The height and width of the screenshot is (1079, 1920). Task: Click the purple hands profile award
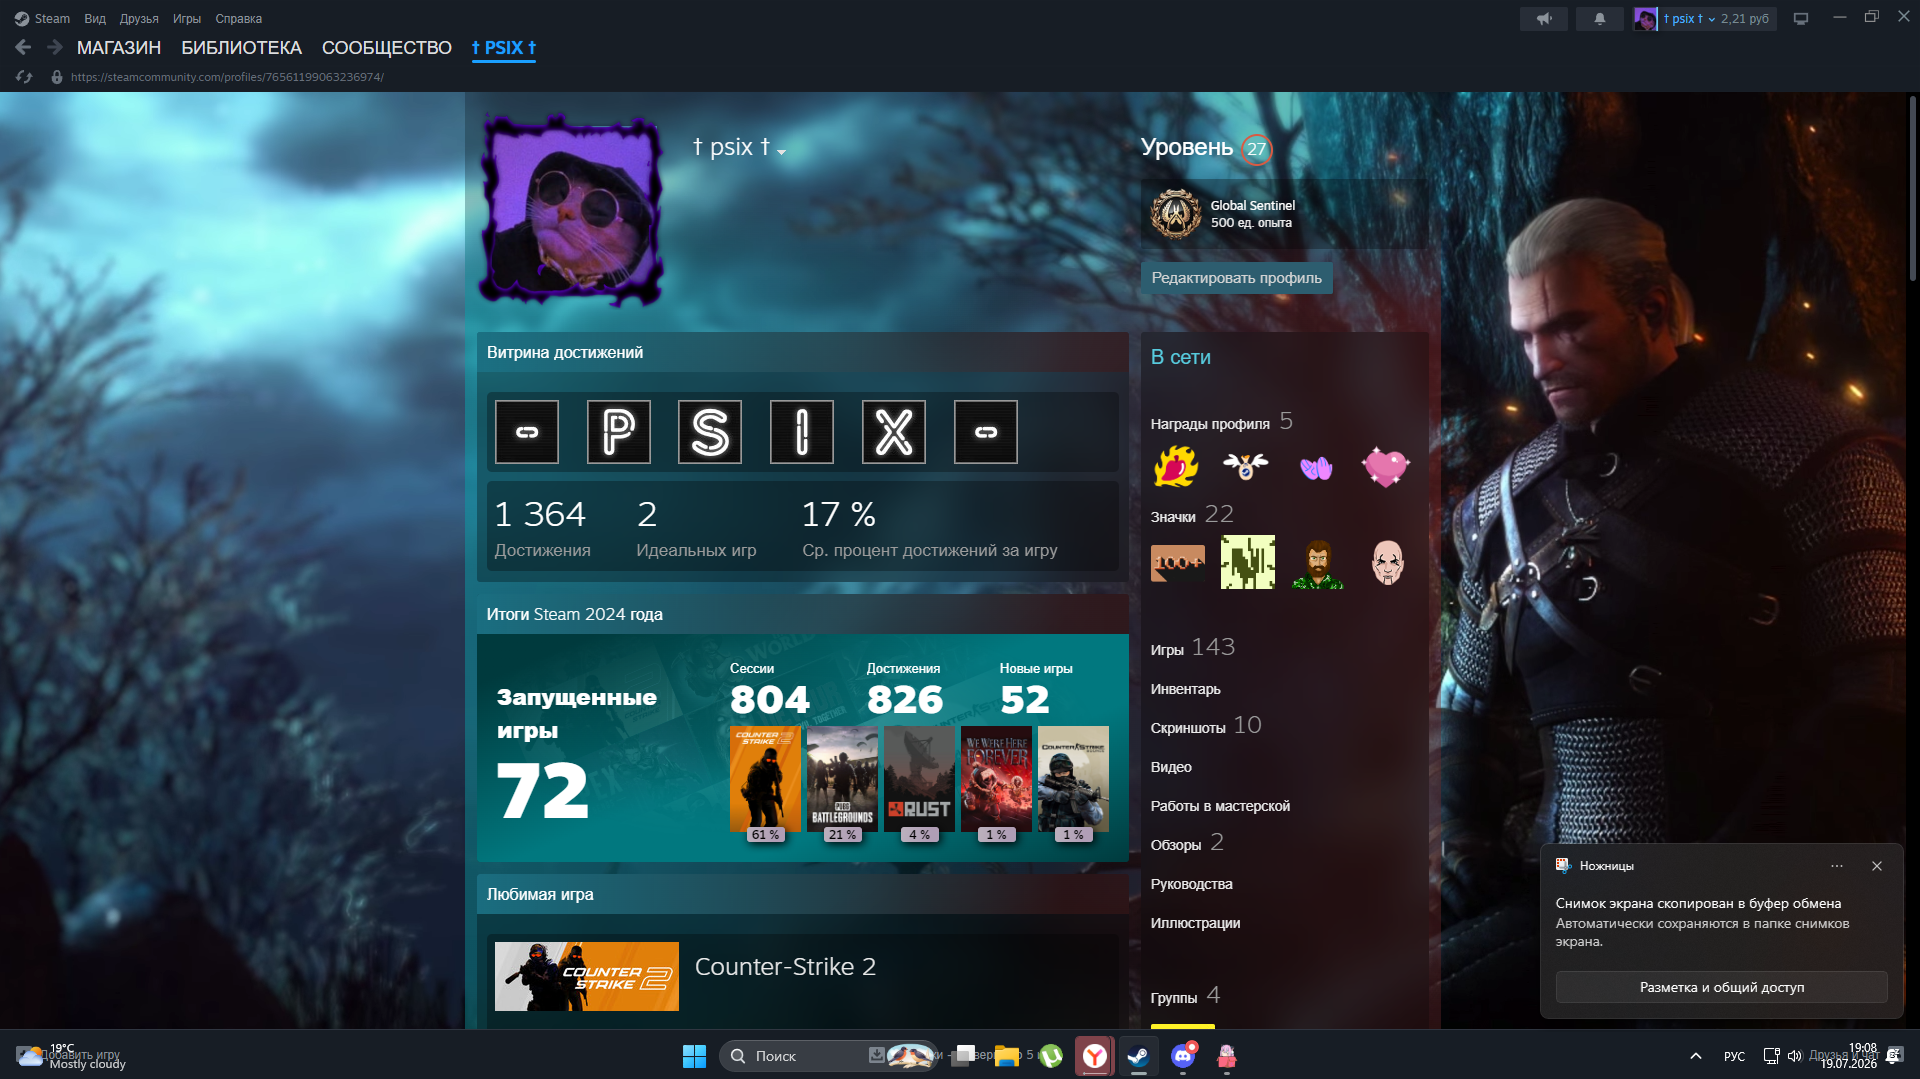click(1316, 466)
